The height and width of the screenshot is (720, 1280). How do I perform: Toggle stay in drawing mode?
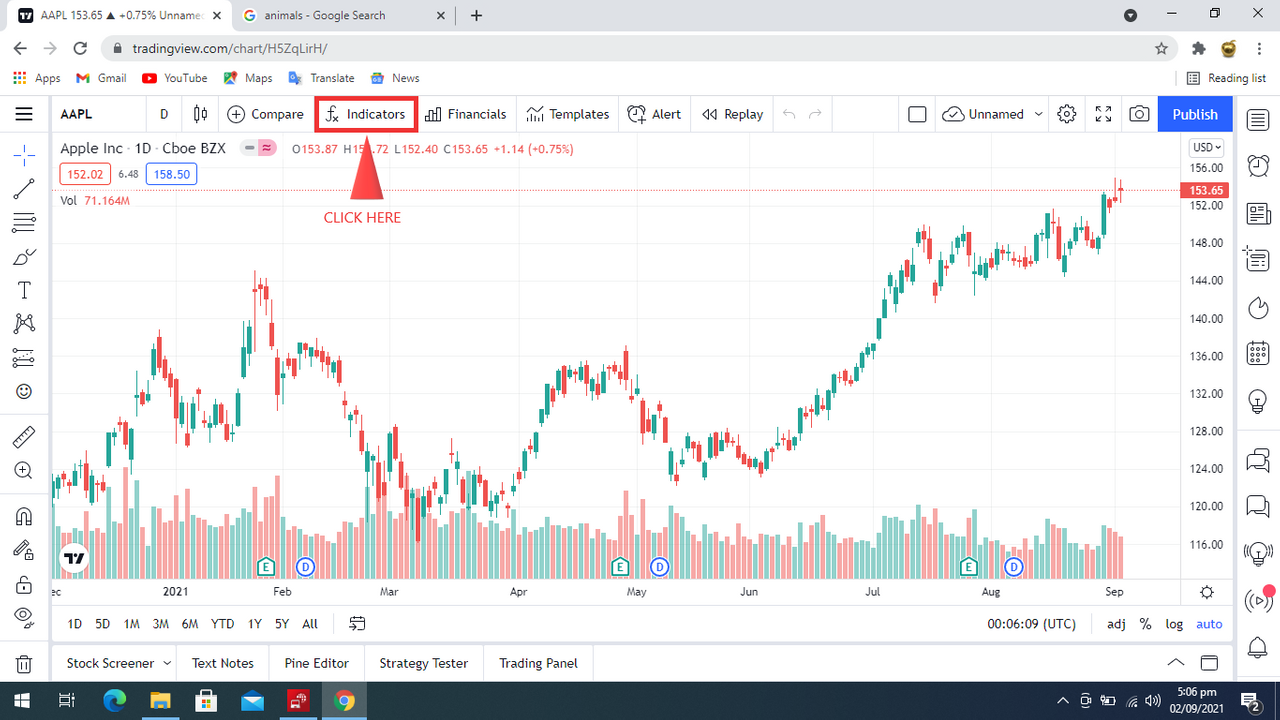tap(24, 550)
